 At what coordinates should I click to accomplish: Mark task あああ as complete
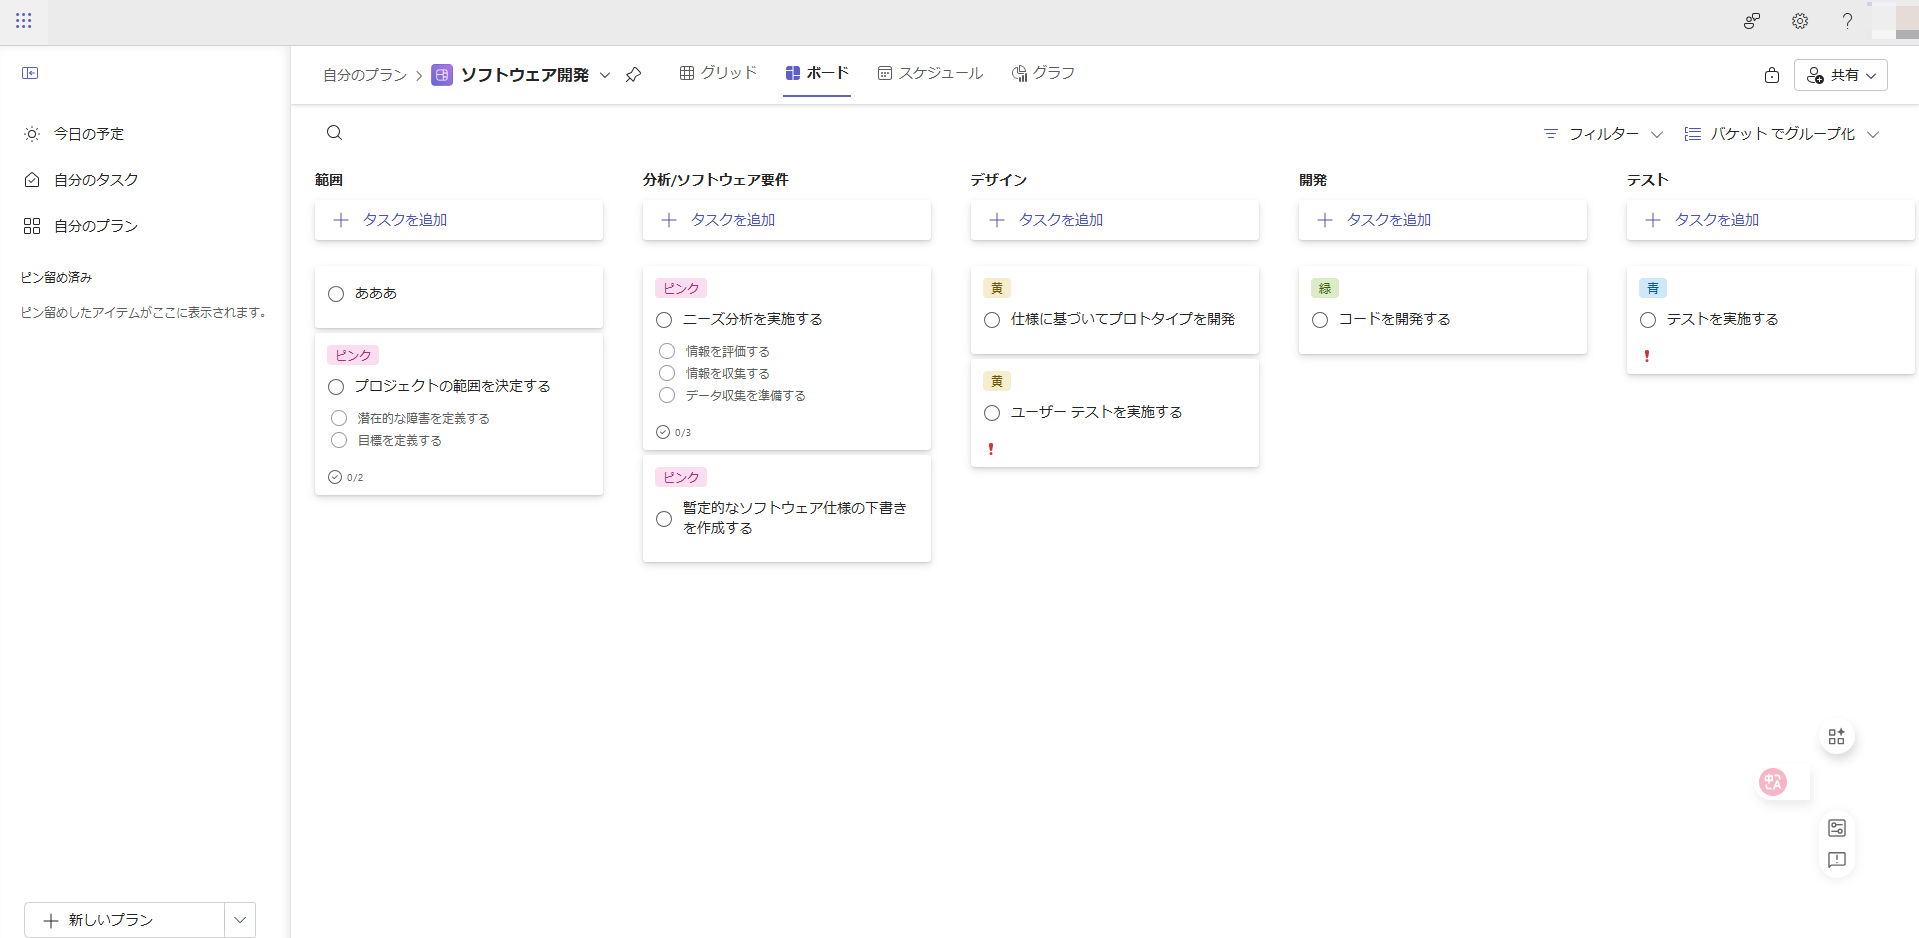pos(336,294)
